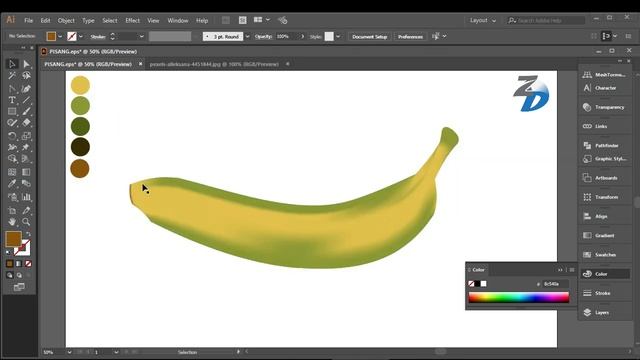This screenshot has width=640, height=360.
Task: Select the Type tool
Action: (12, 100)
